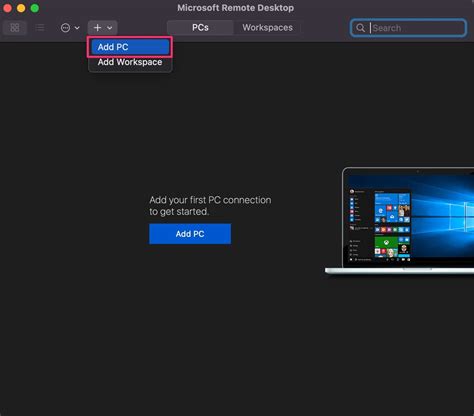
Task: Minimize window with yellow button
Action: pos(21,8)
